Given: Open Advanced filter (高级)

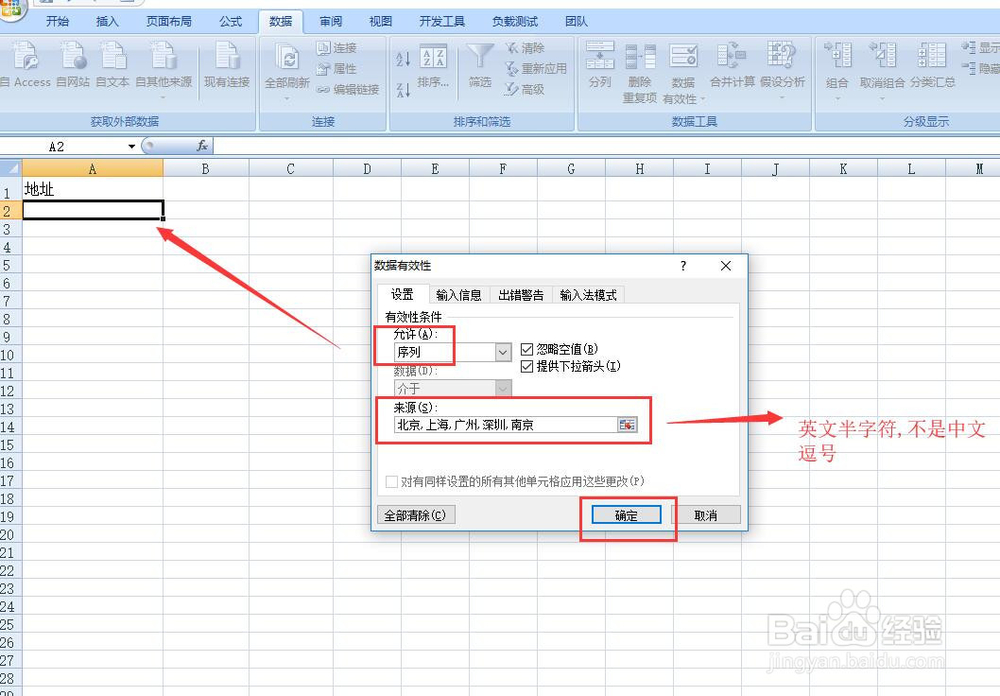Looking at the screenshot, I should [526, 89].
